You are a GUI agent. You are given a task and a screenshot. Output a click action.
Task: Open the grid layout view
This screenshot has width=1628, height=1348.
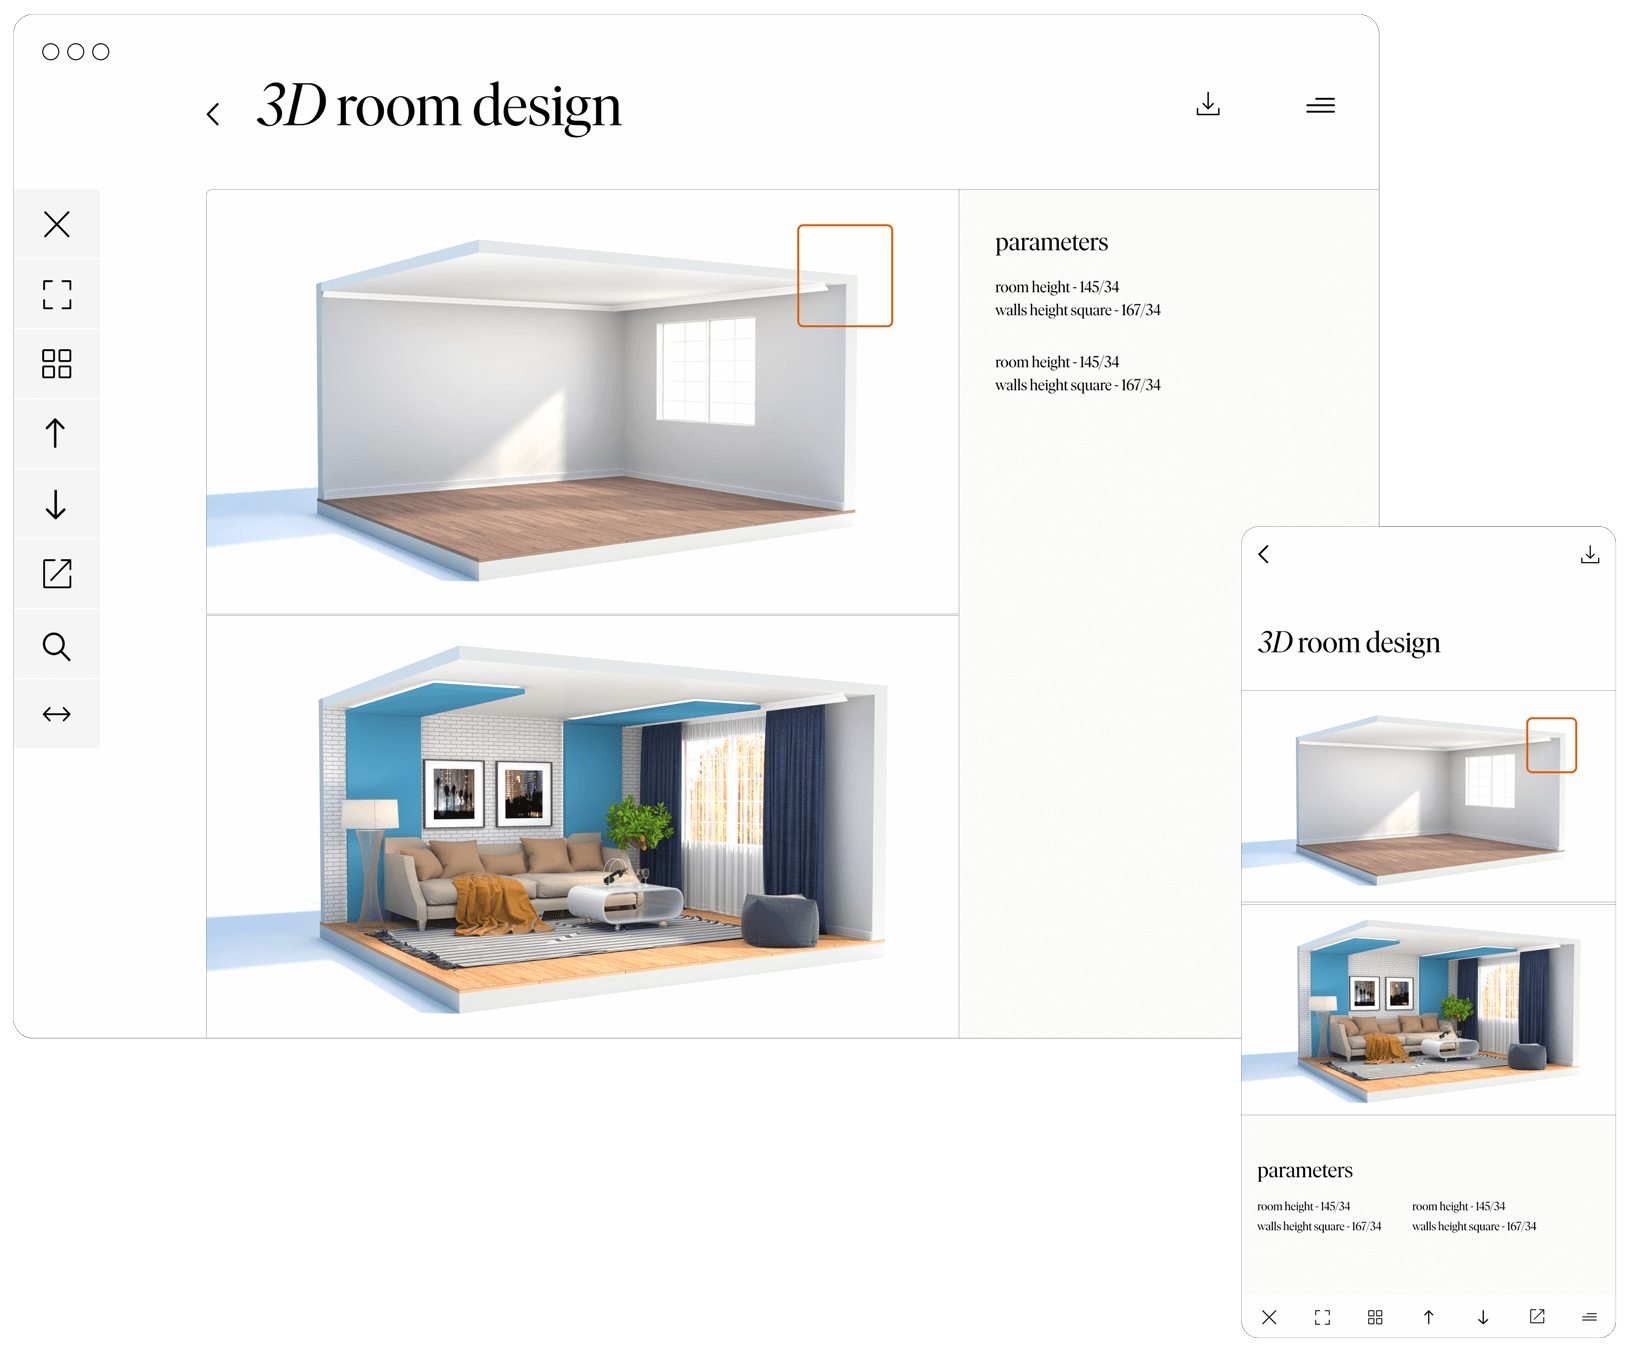(x=57, y=363)
